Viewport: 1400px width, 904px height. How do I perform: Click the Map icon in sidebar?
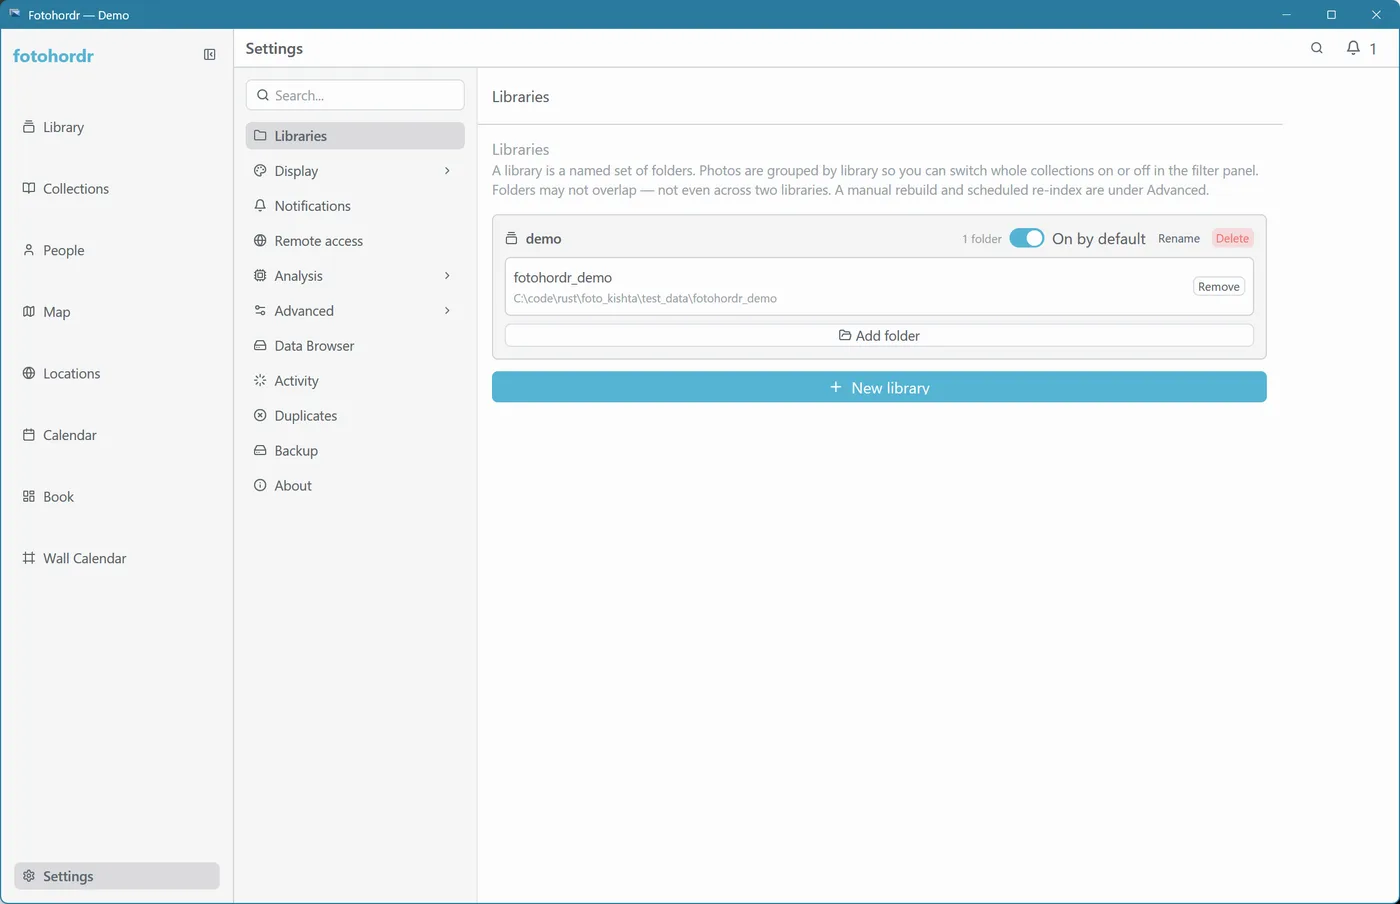[29, 312]
